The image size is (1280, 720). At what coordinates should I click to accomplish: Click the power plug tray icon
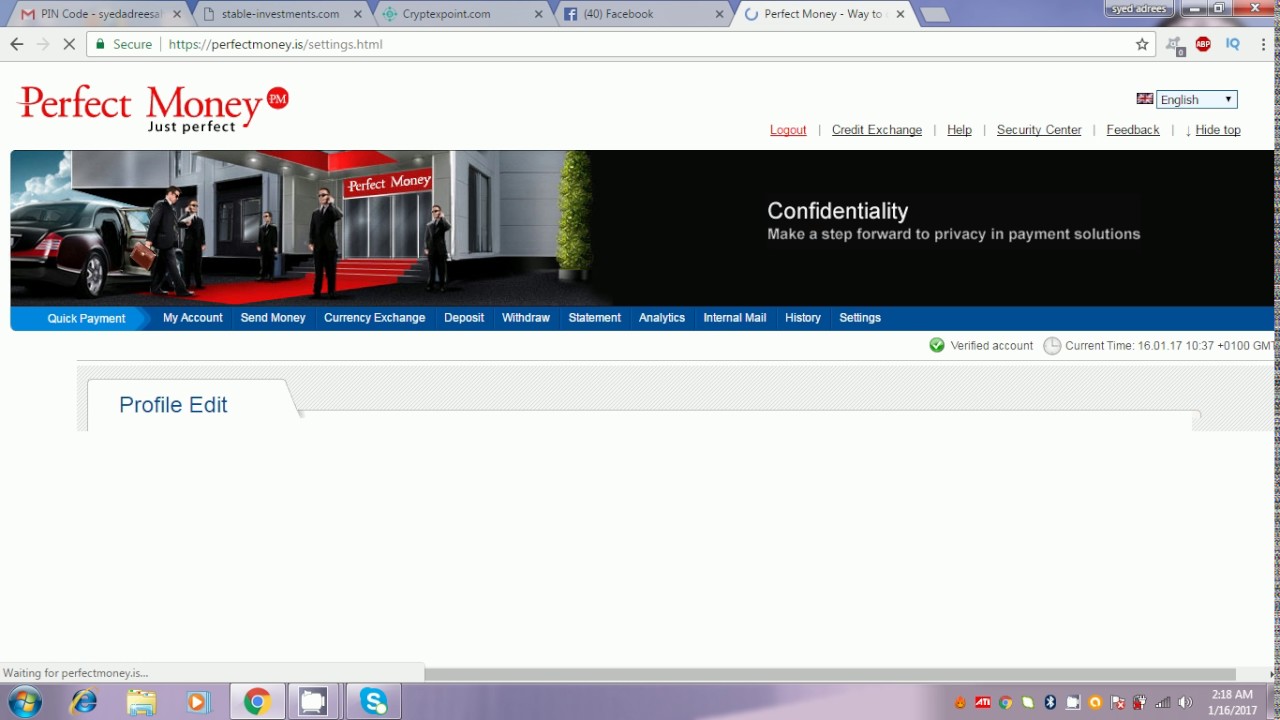(1139, 703)
